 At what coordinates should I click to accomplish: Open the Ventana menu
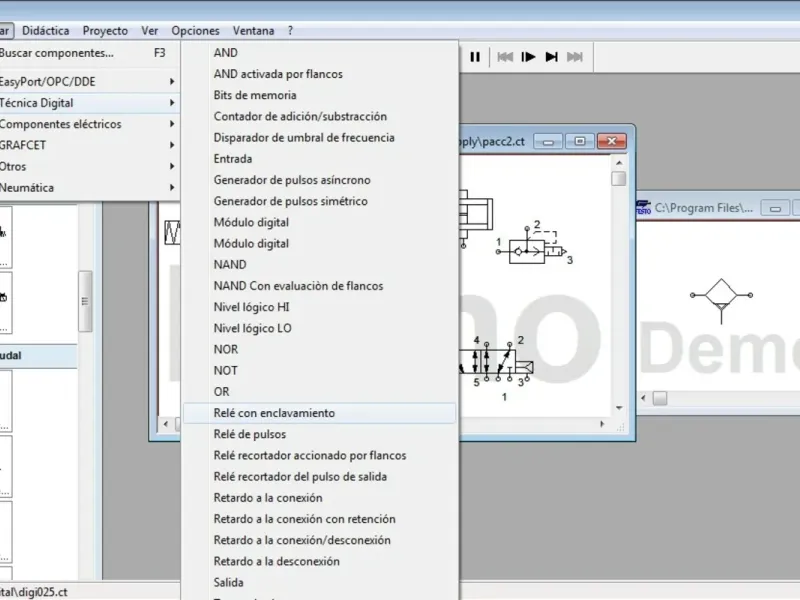(x=254, y=31)
